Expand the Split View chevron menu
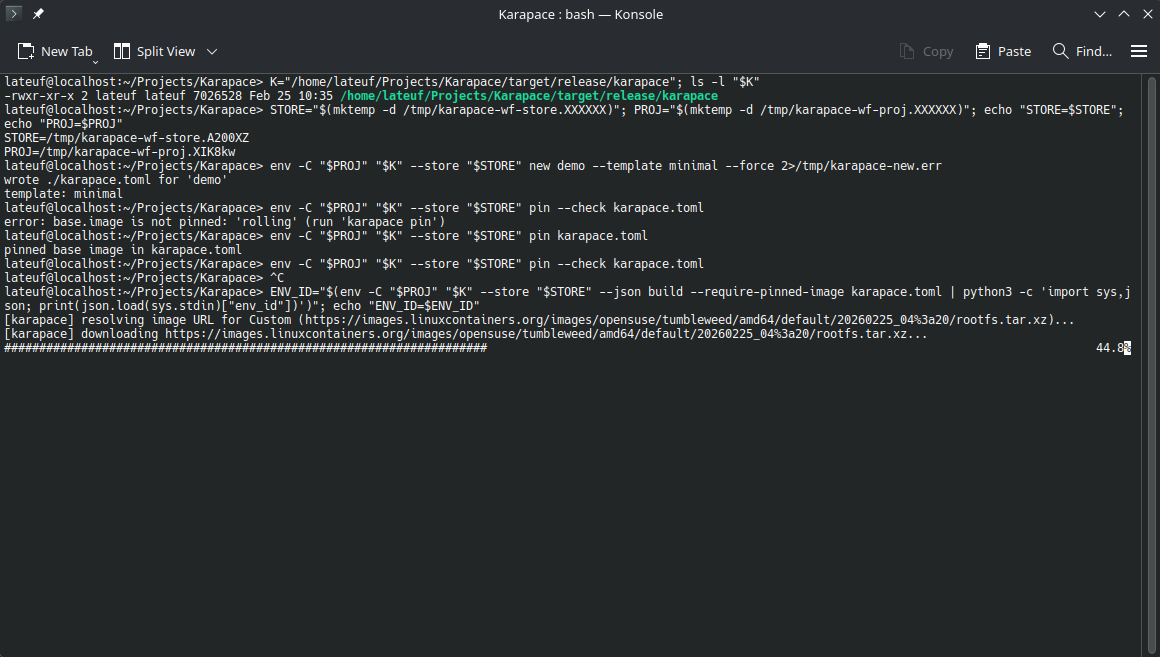The height and width of the screenshot is (657, 1160). [212, 51]
